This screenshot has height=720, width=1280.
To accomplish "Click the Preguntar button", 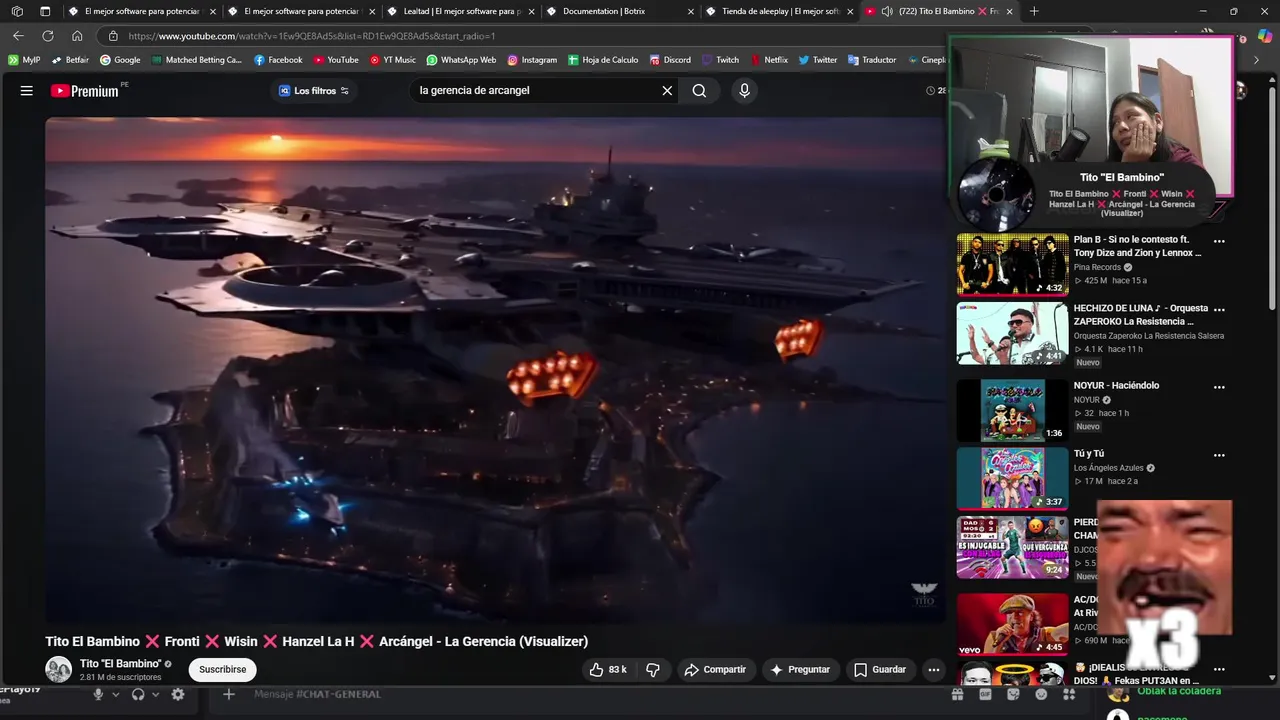I will 799,669.
